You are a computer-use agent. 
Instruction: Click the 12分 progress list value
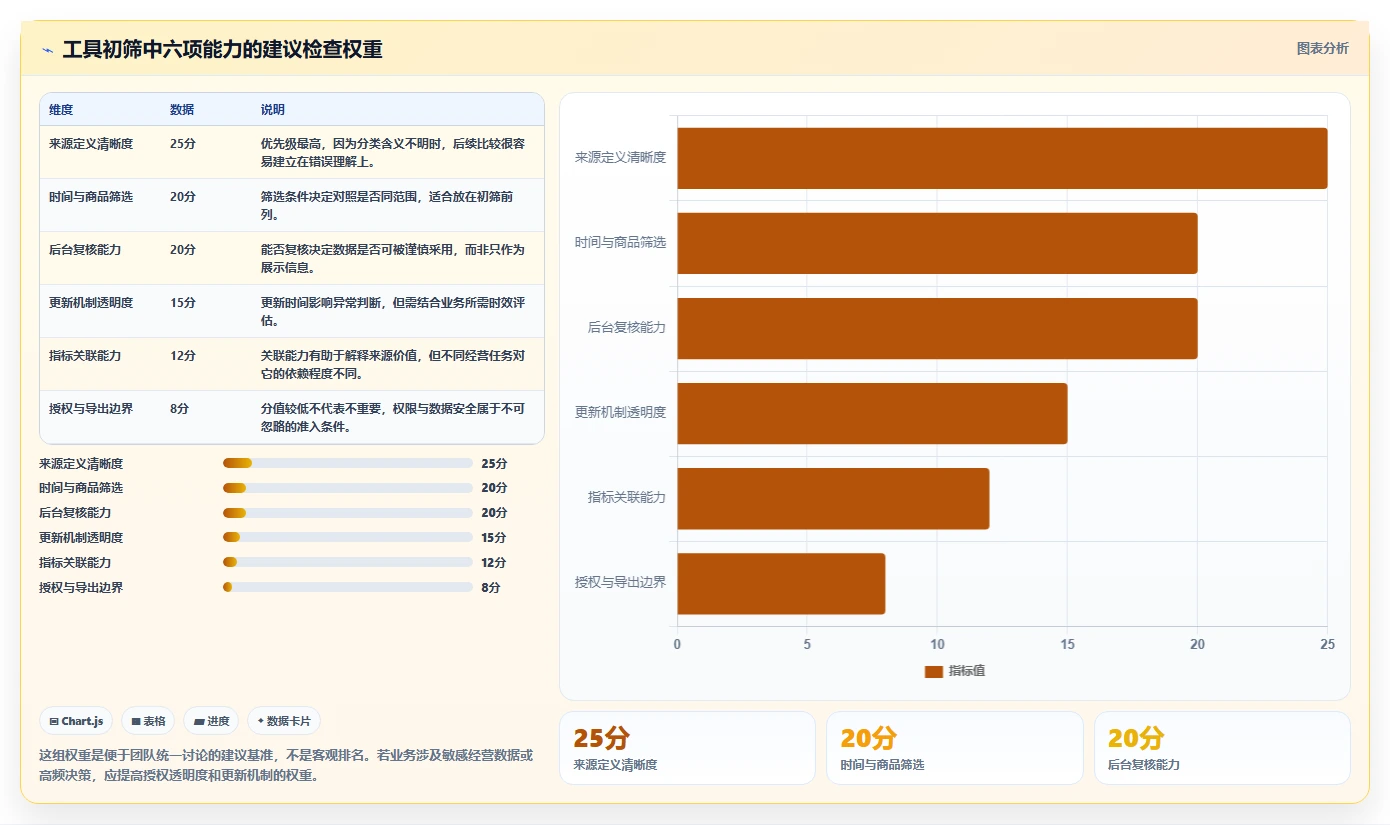[494, 563]
